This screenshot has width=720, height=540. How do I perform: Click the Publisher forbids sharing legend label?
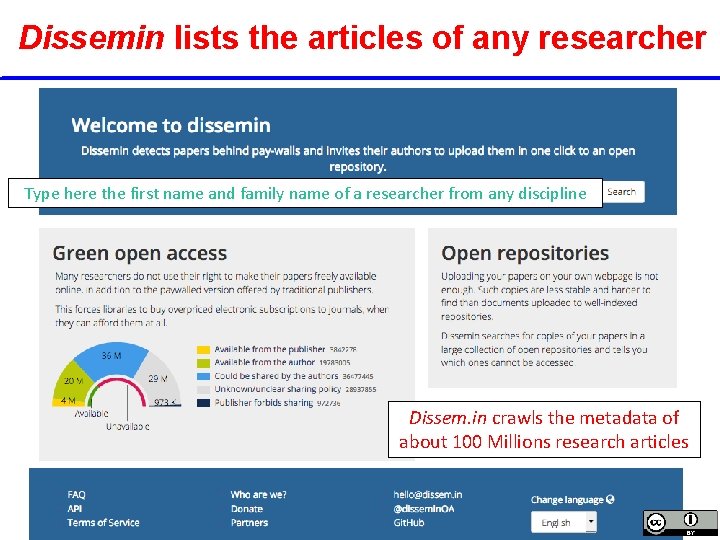[x=264, y=403]
